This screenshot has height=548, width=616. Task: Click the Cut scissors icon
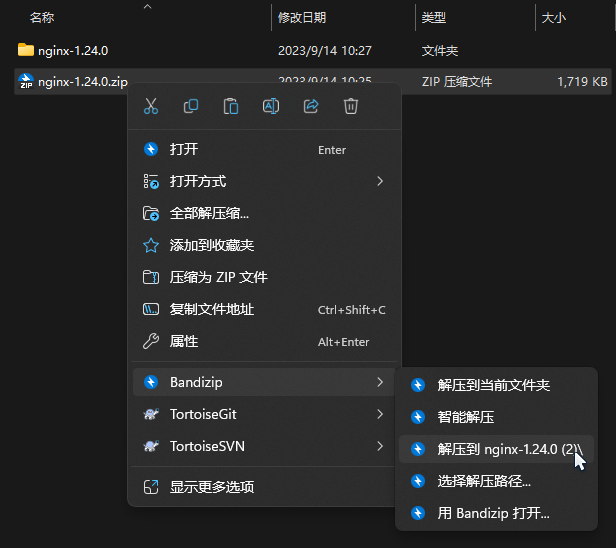[151, 106]
